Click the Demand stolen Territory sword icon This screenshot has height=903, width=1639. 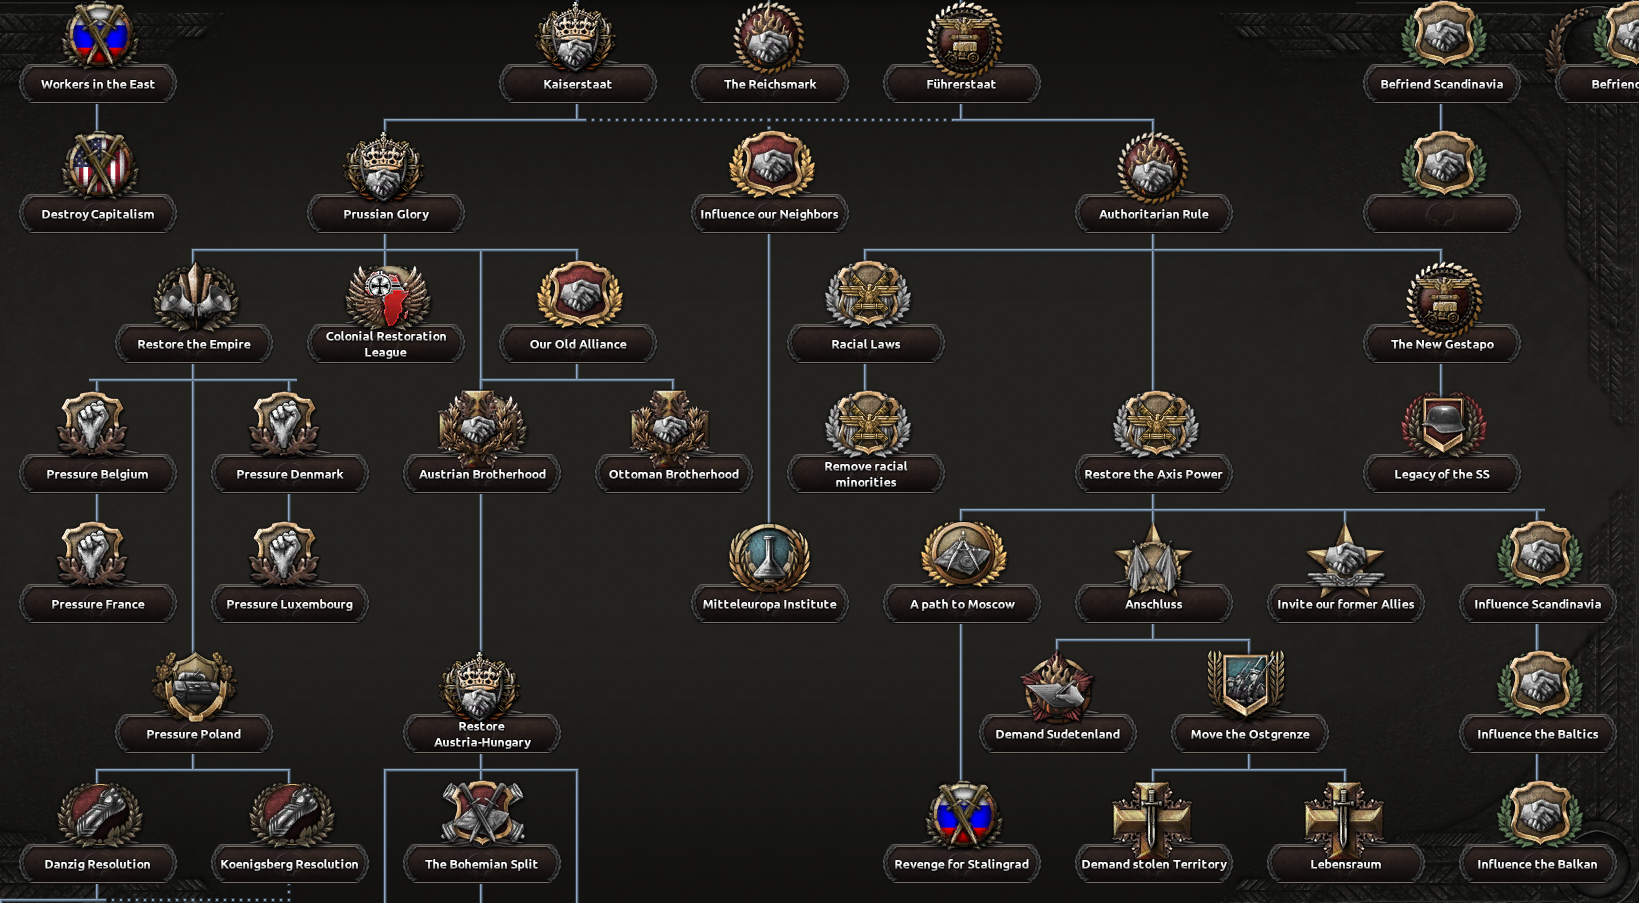click(1153, 818)
